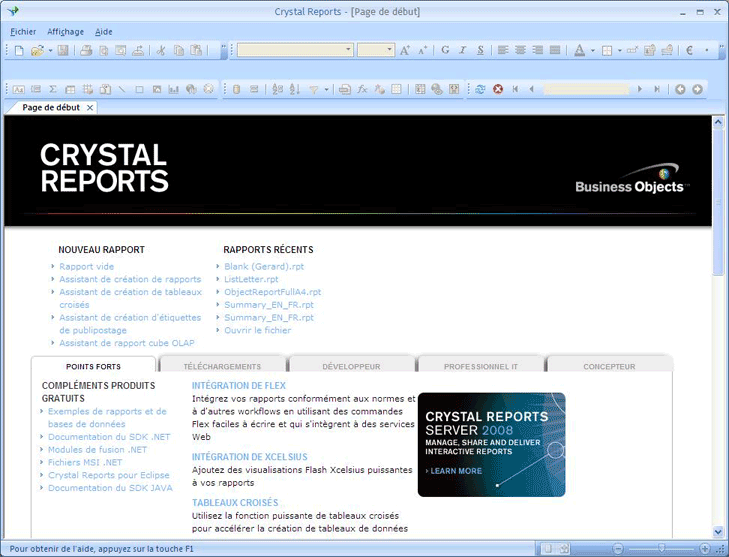The height and width of the screenshot is (557, 729).
Task: Select align right
Action: pos(537,50)
